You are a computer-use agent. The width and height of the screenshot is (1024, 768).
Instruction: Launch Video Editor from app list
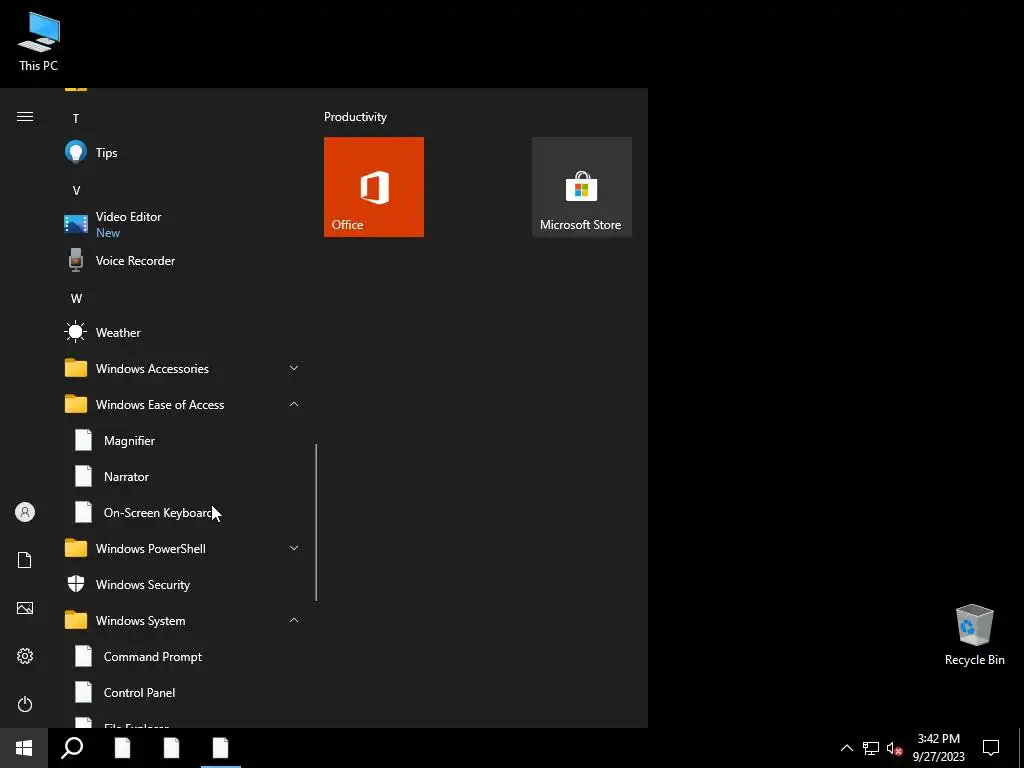(183, 224)
